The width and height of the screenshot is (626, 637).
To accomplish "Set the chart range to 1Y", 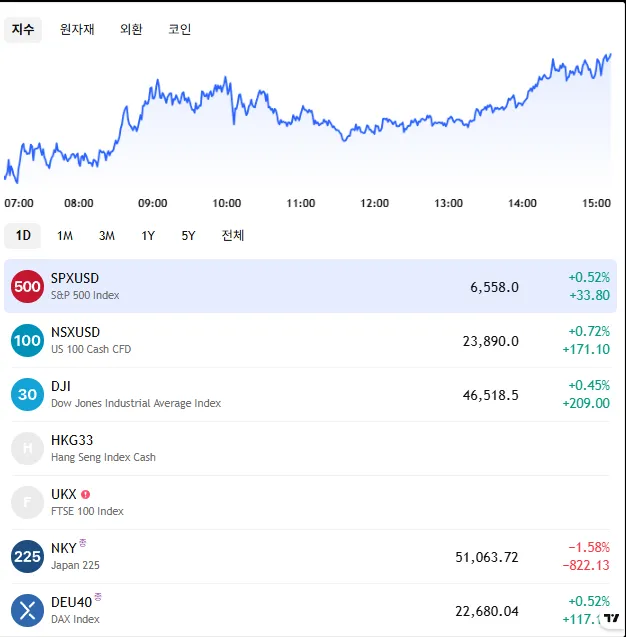I will (148, 236).
